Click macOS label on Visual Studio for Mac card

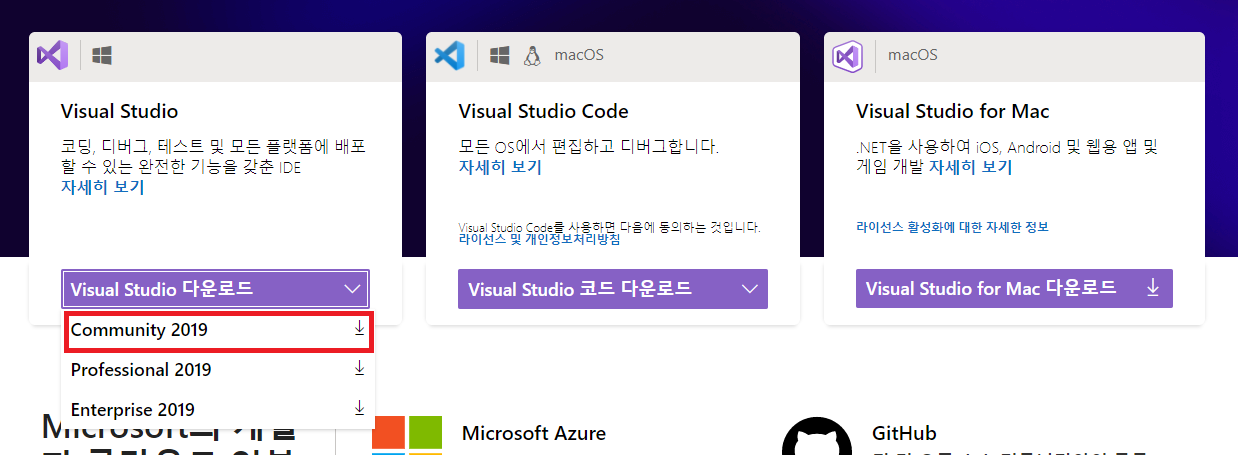click(913, 55)
